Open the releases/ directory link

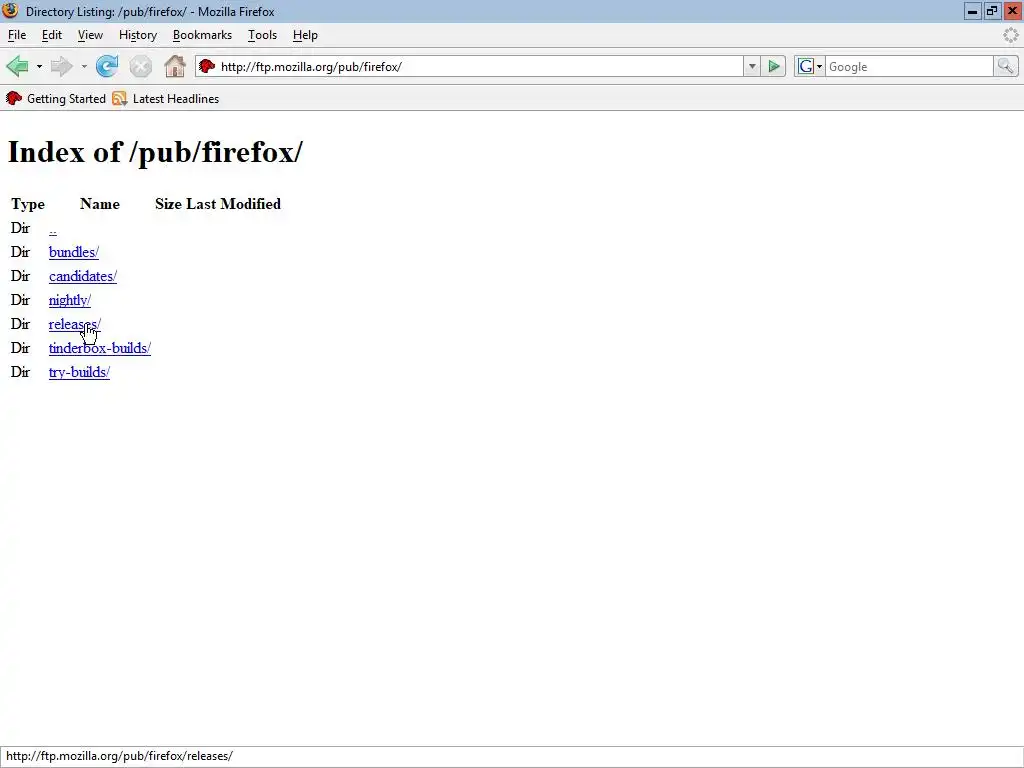[x=74, y=324]
